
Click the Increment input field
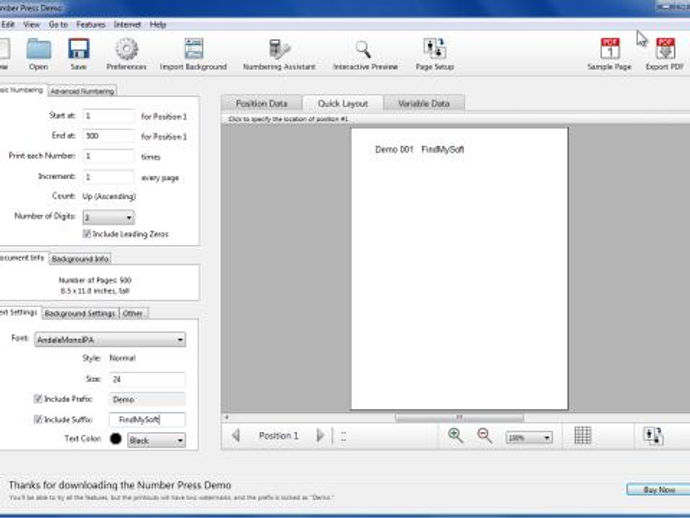point(109,177)
